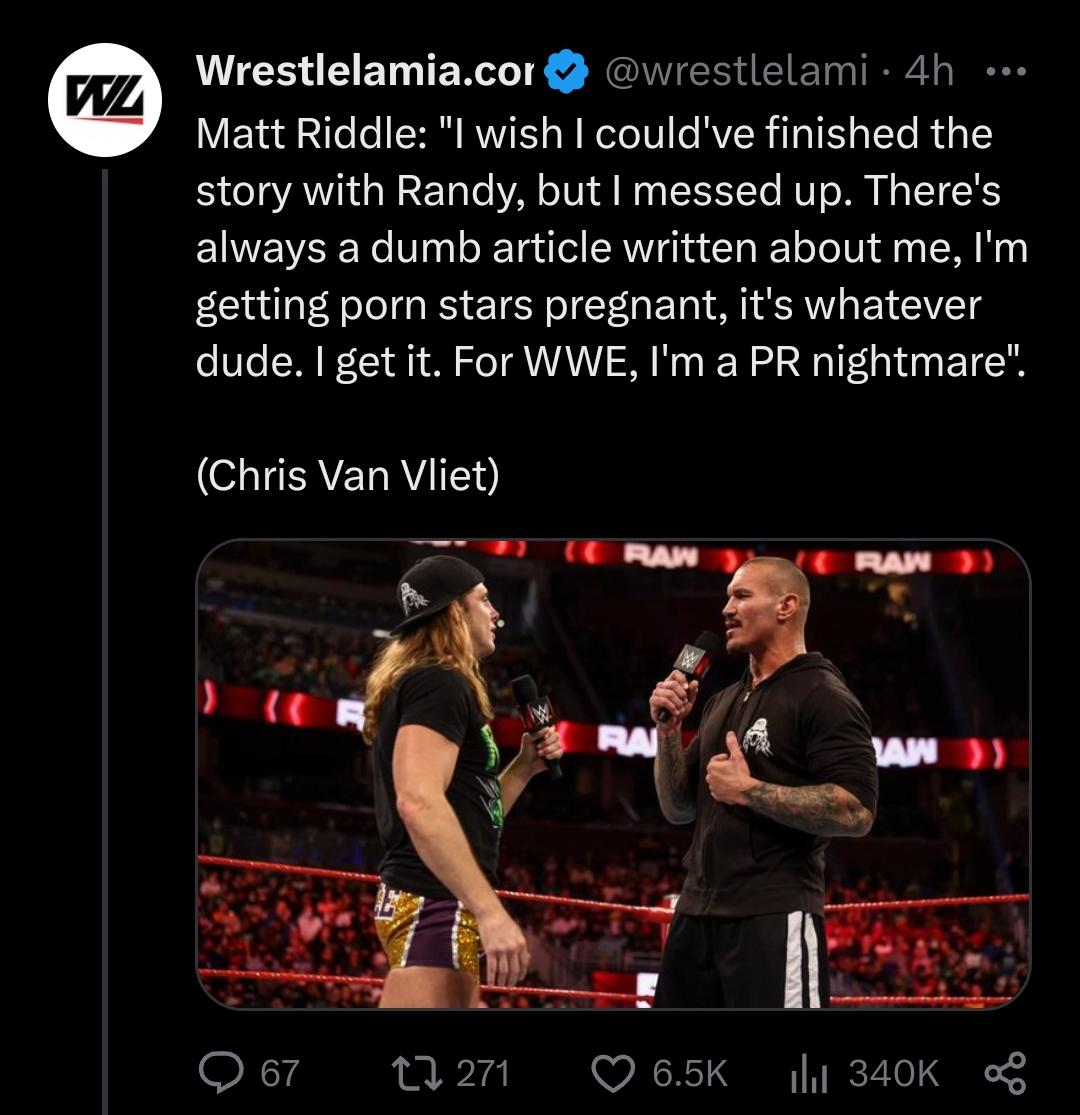The width and height of the screenshot is (1080, 1115).
Task: Open the 4h timestamp link
Action: [x=929, y=70]
